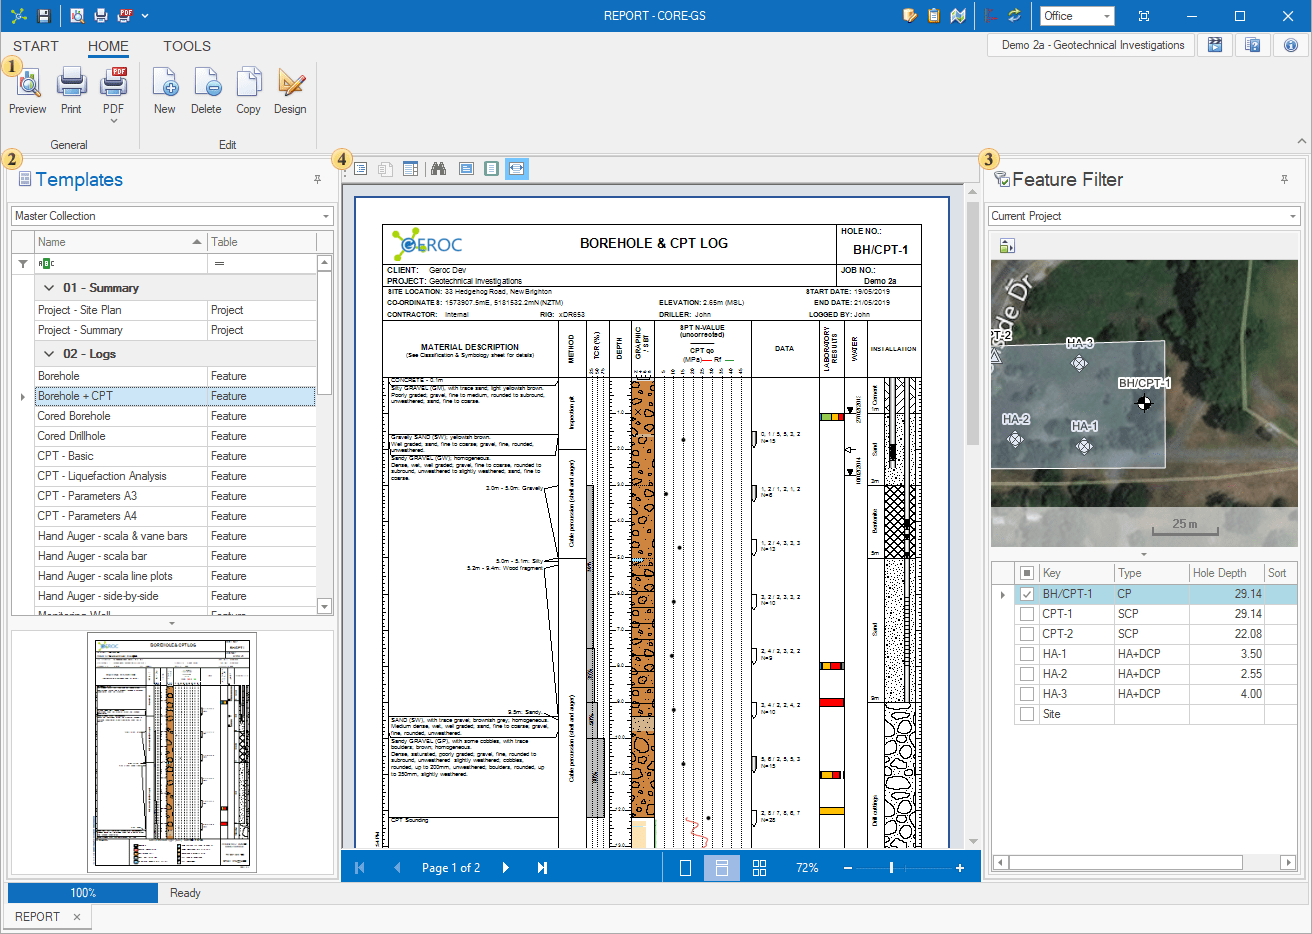Click the zoom in plus button

click(x=960, y=868)
